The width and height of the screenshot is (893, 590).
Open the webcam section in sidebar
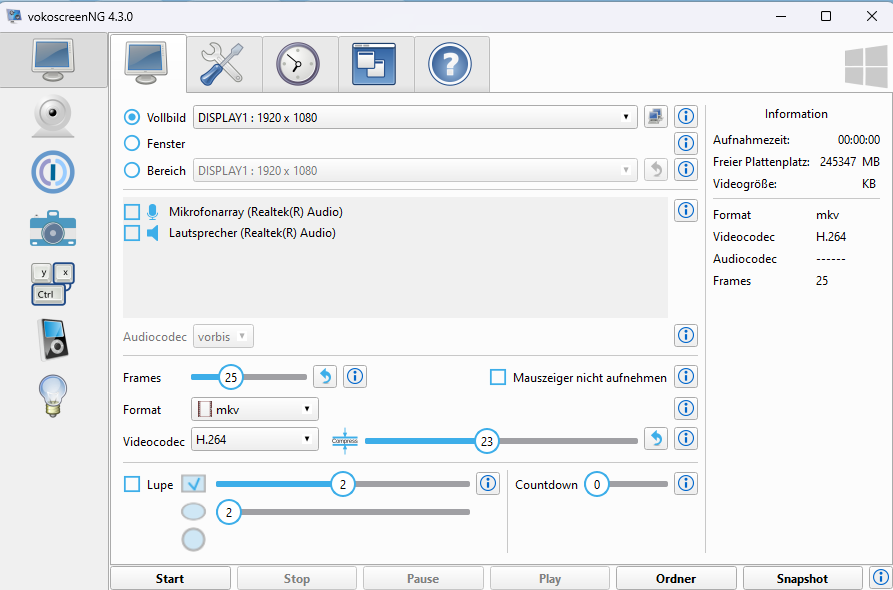click(x=53, y=117)
